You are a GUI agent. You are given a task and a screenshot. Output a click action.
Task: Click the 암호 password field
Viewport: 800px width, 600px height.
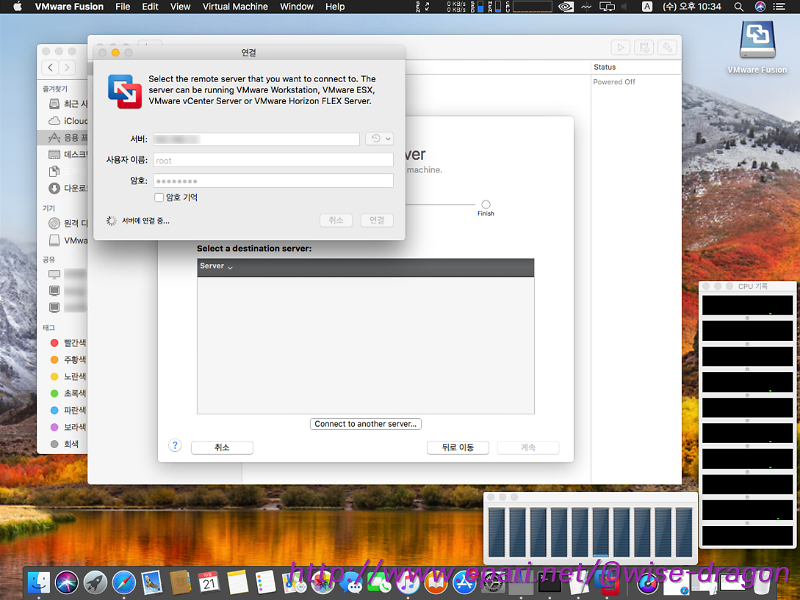click(x=273, y=181)
